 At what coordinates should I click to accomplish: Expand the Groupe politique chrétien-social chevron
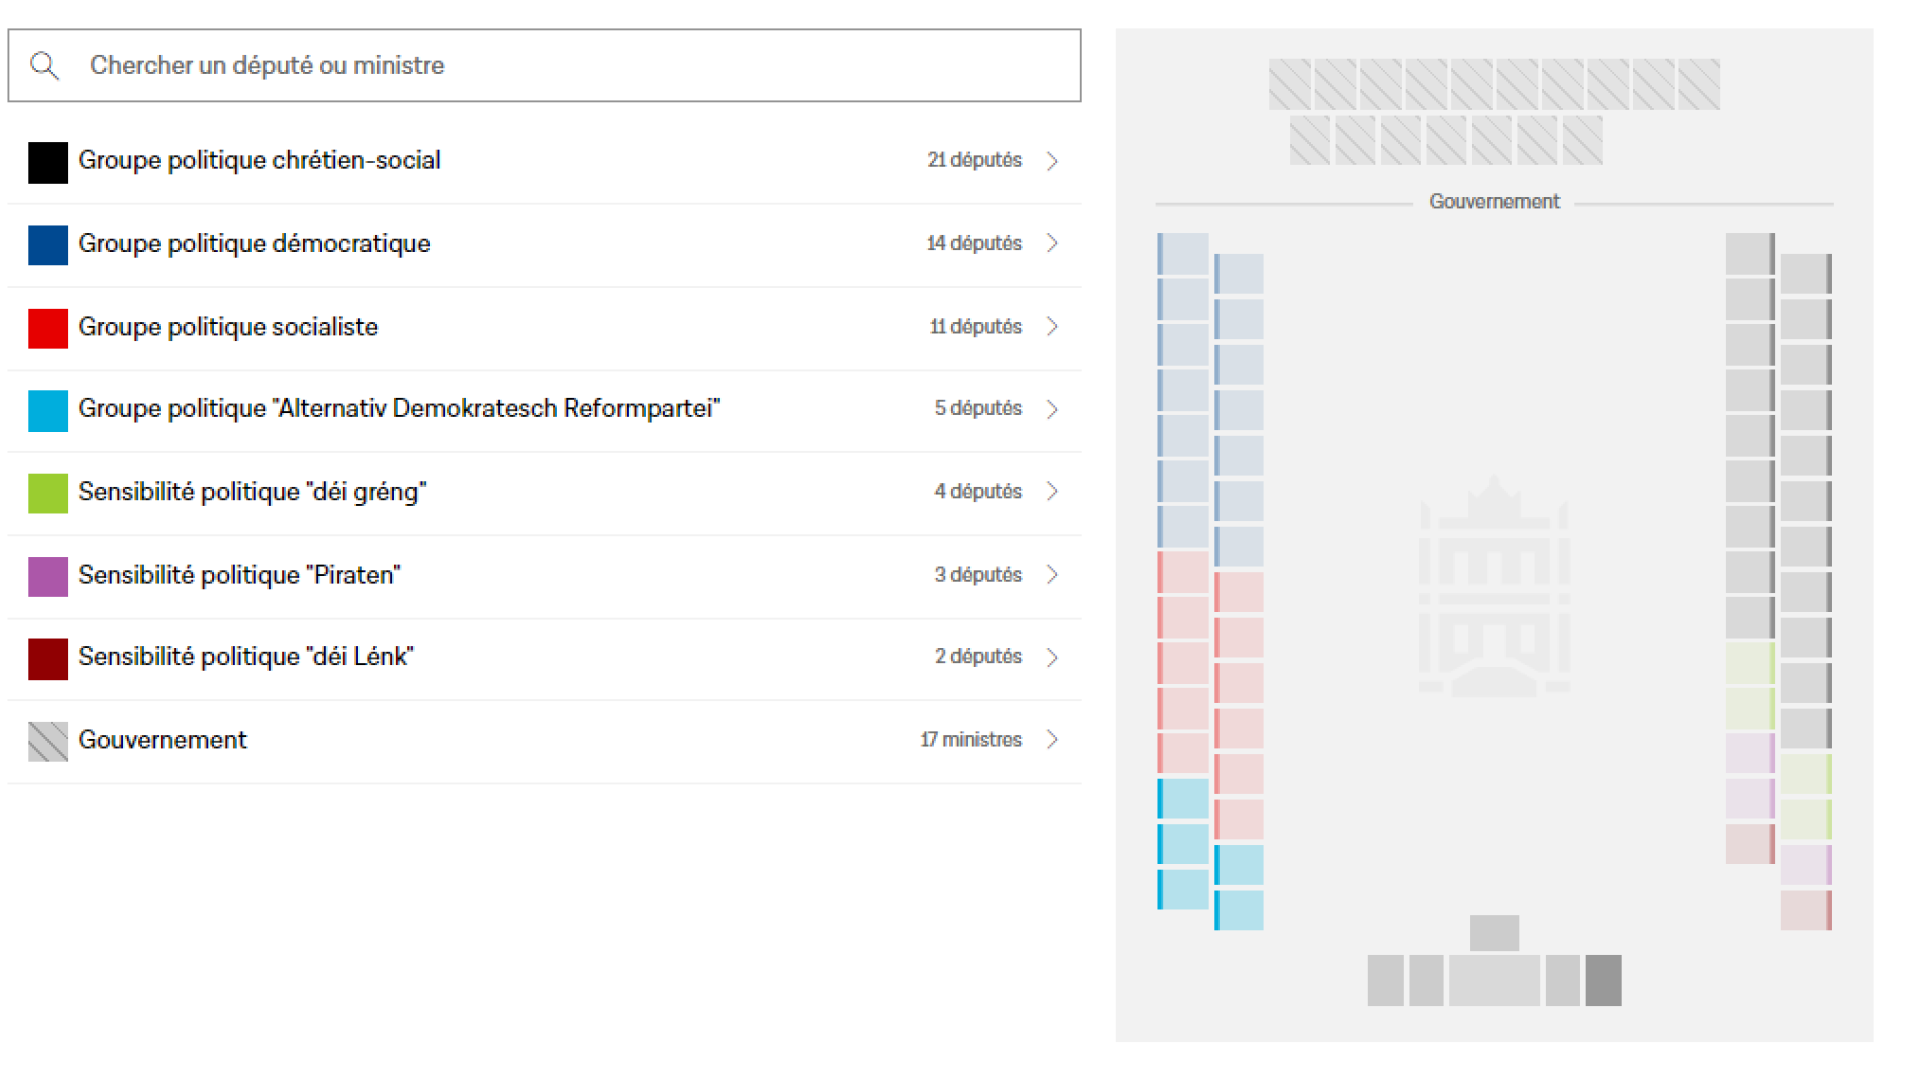[x=1052, y=161]
